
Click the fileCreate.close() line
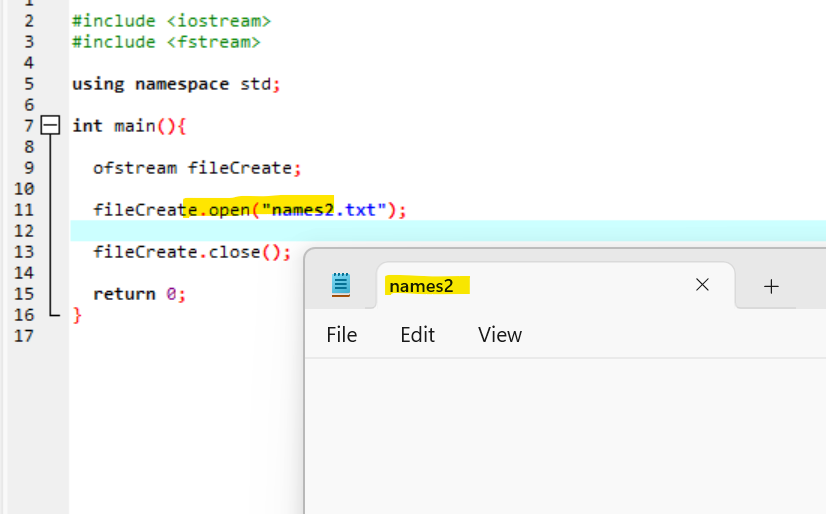(x=192, y=252)
